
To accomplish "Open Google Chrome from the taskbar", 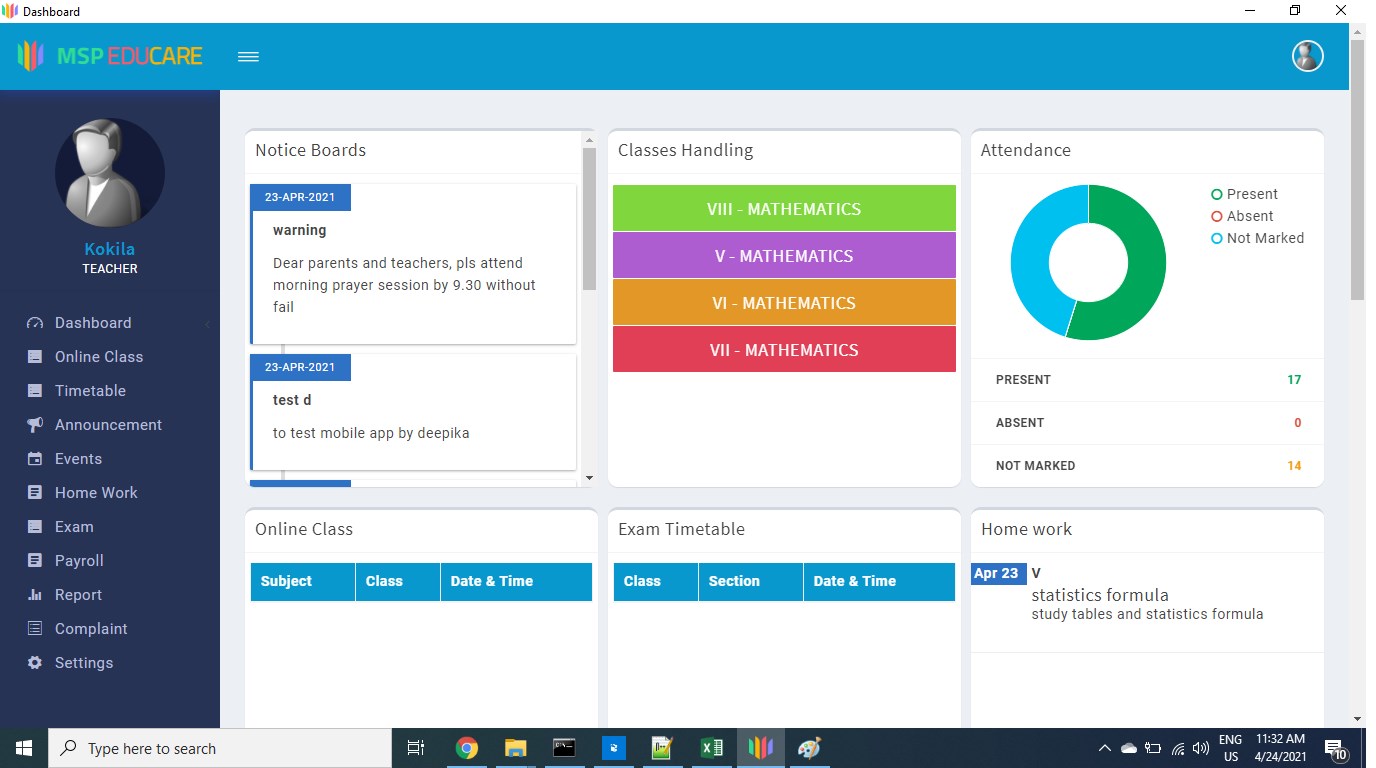I will tap(466, 748).
